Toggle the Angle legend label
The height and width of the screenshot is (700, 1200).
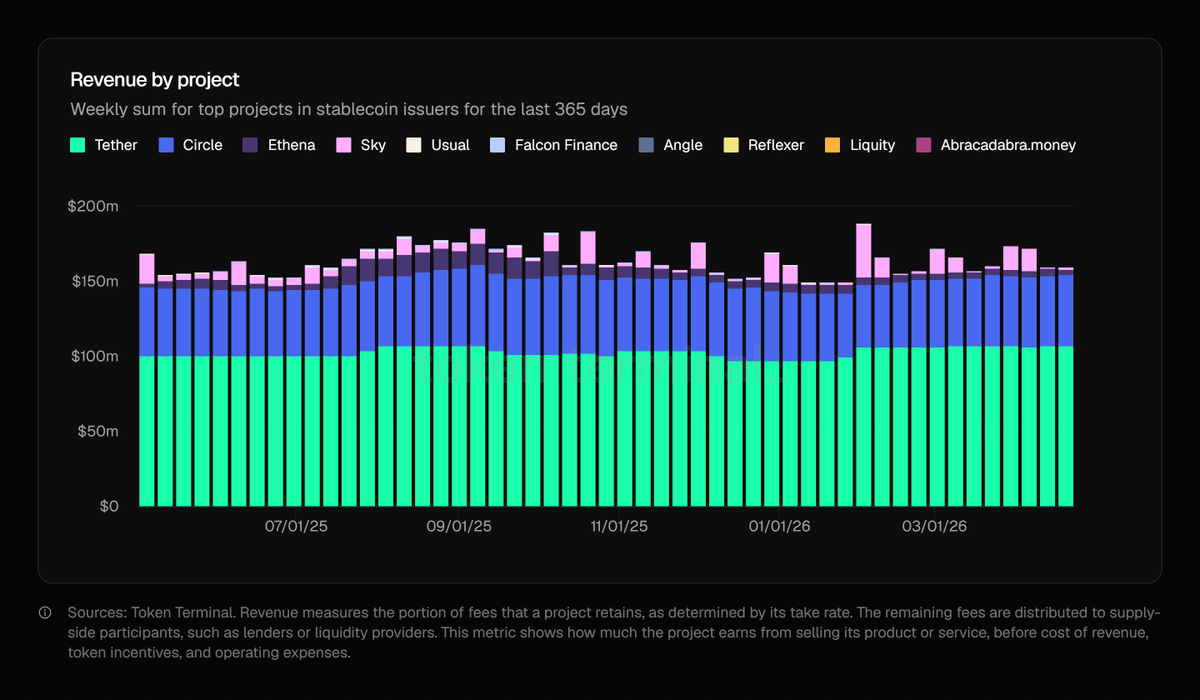[683, 145]
